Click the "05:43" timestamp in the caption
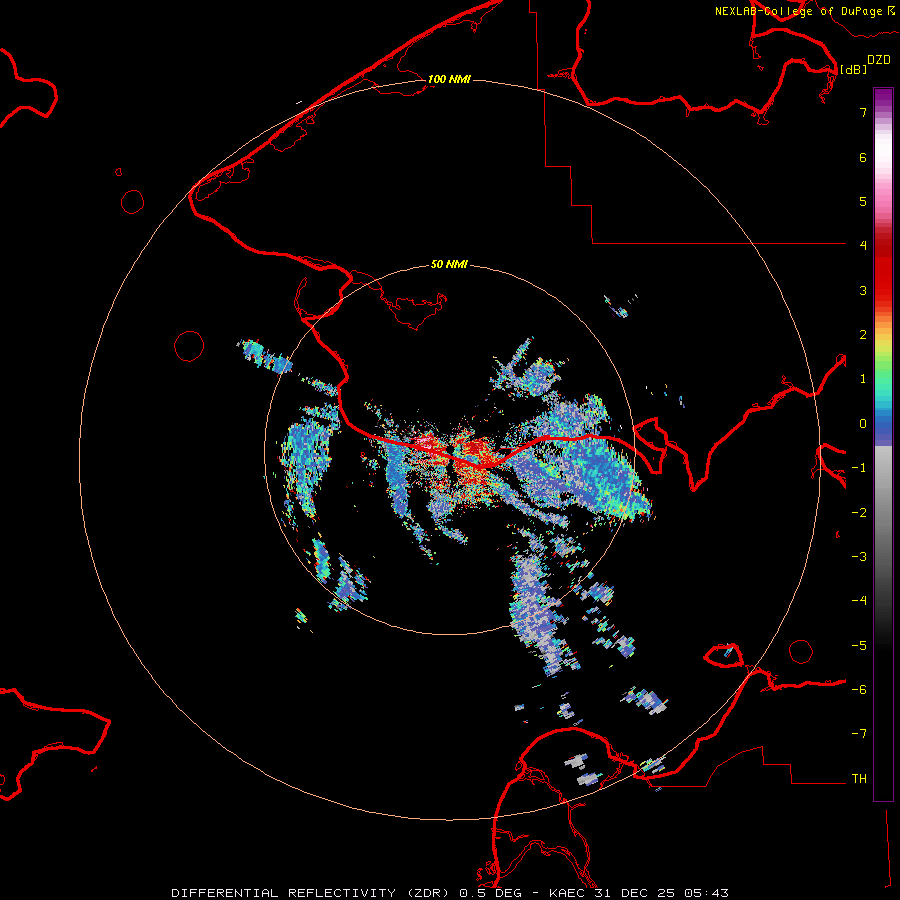 707,893
